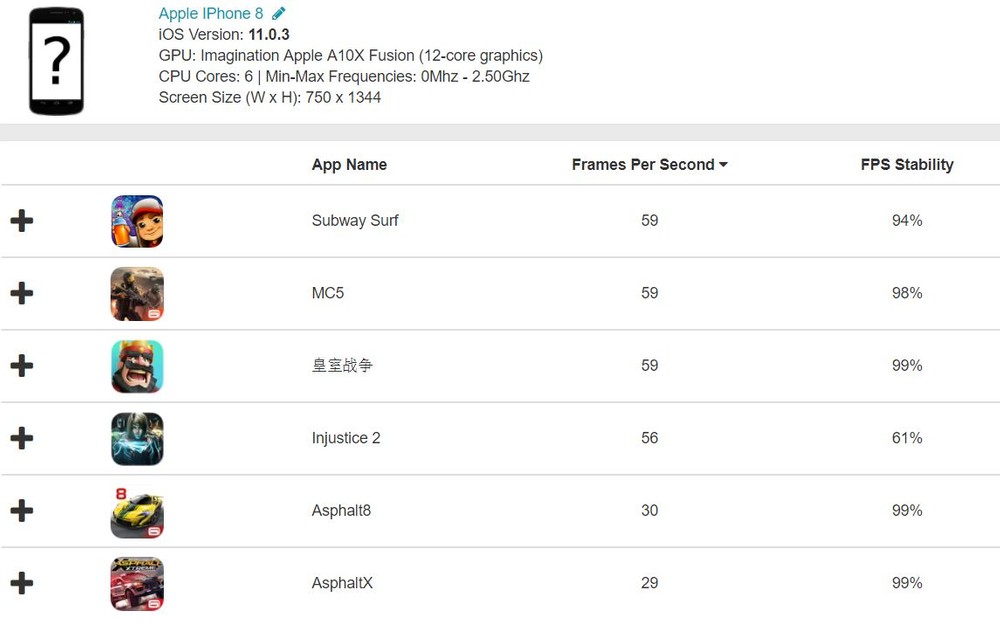Click the Subway Surf game icon

pyautogui.click(x=137, y=221)
